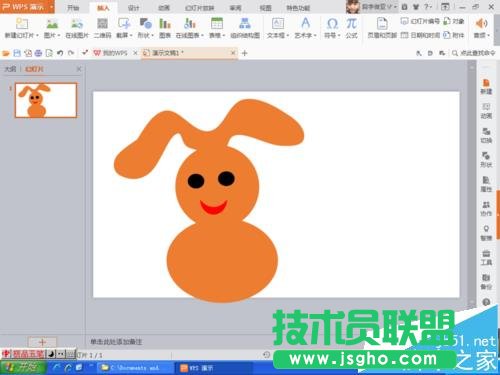Add a new document tab with plus
Image resolution: width=500 pixels, height=375 pixels.
(x=244, y=53)
